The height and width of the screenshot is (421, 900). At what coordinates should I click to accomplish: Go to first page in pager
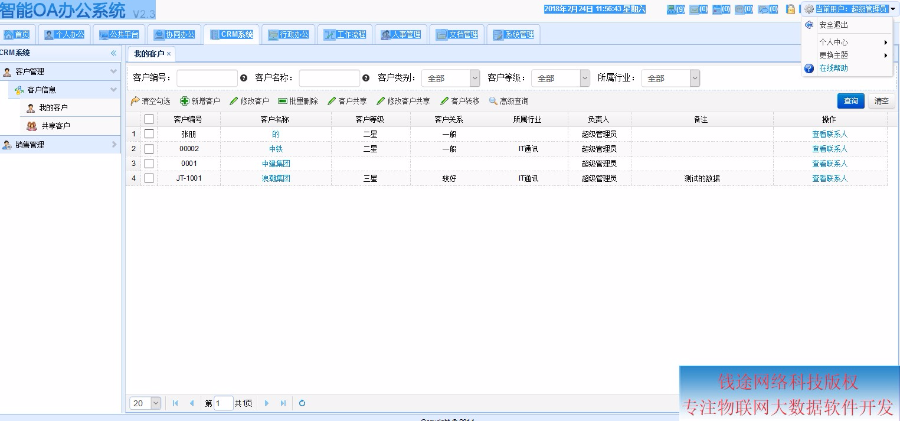[175, 403]
